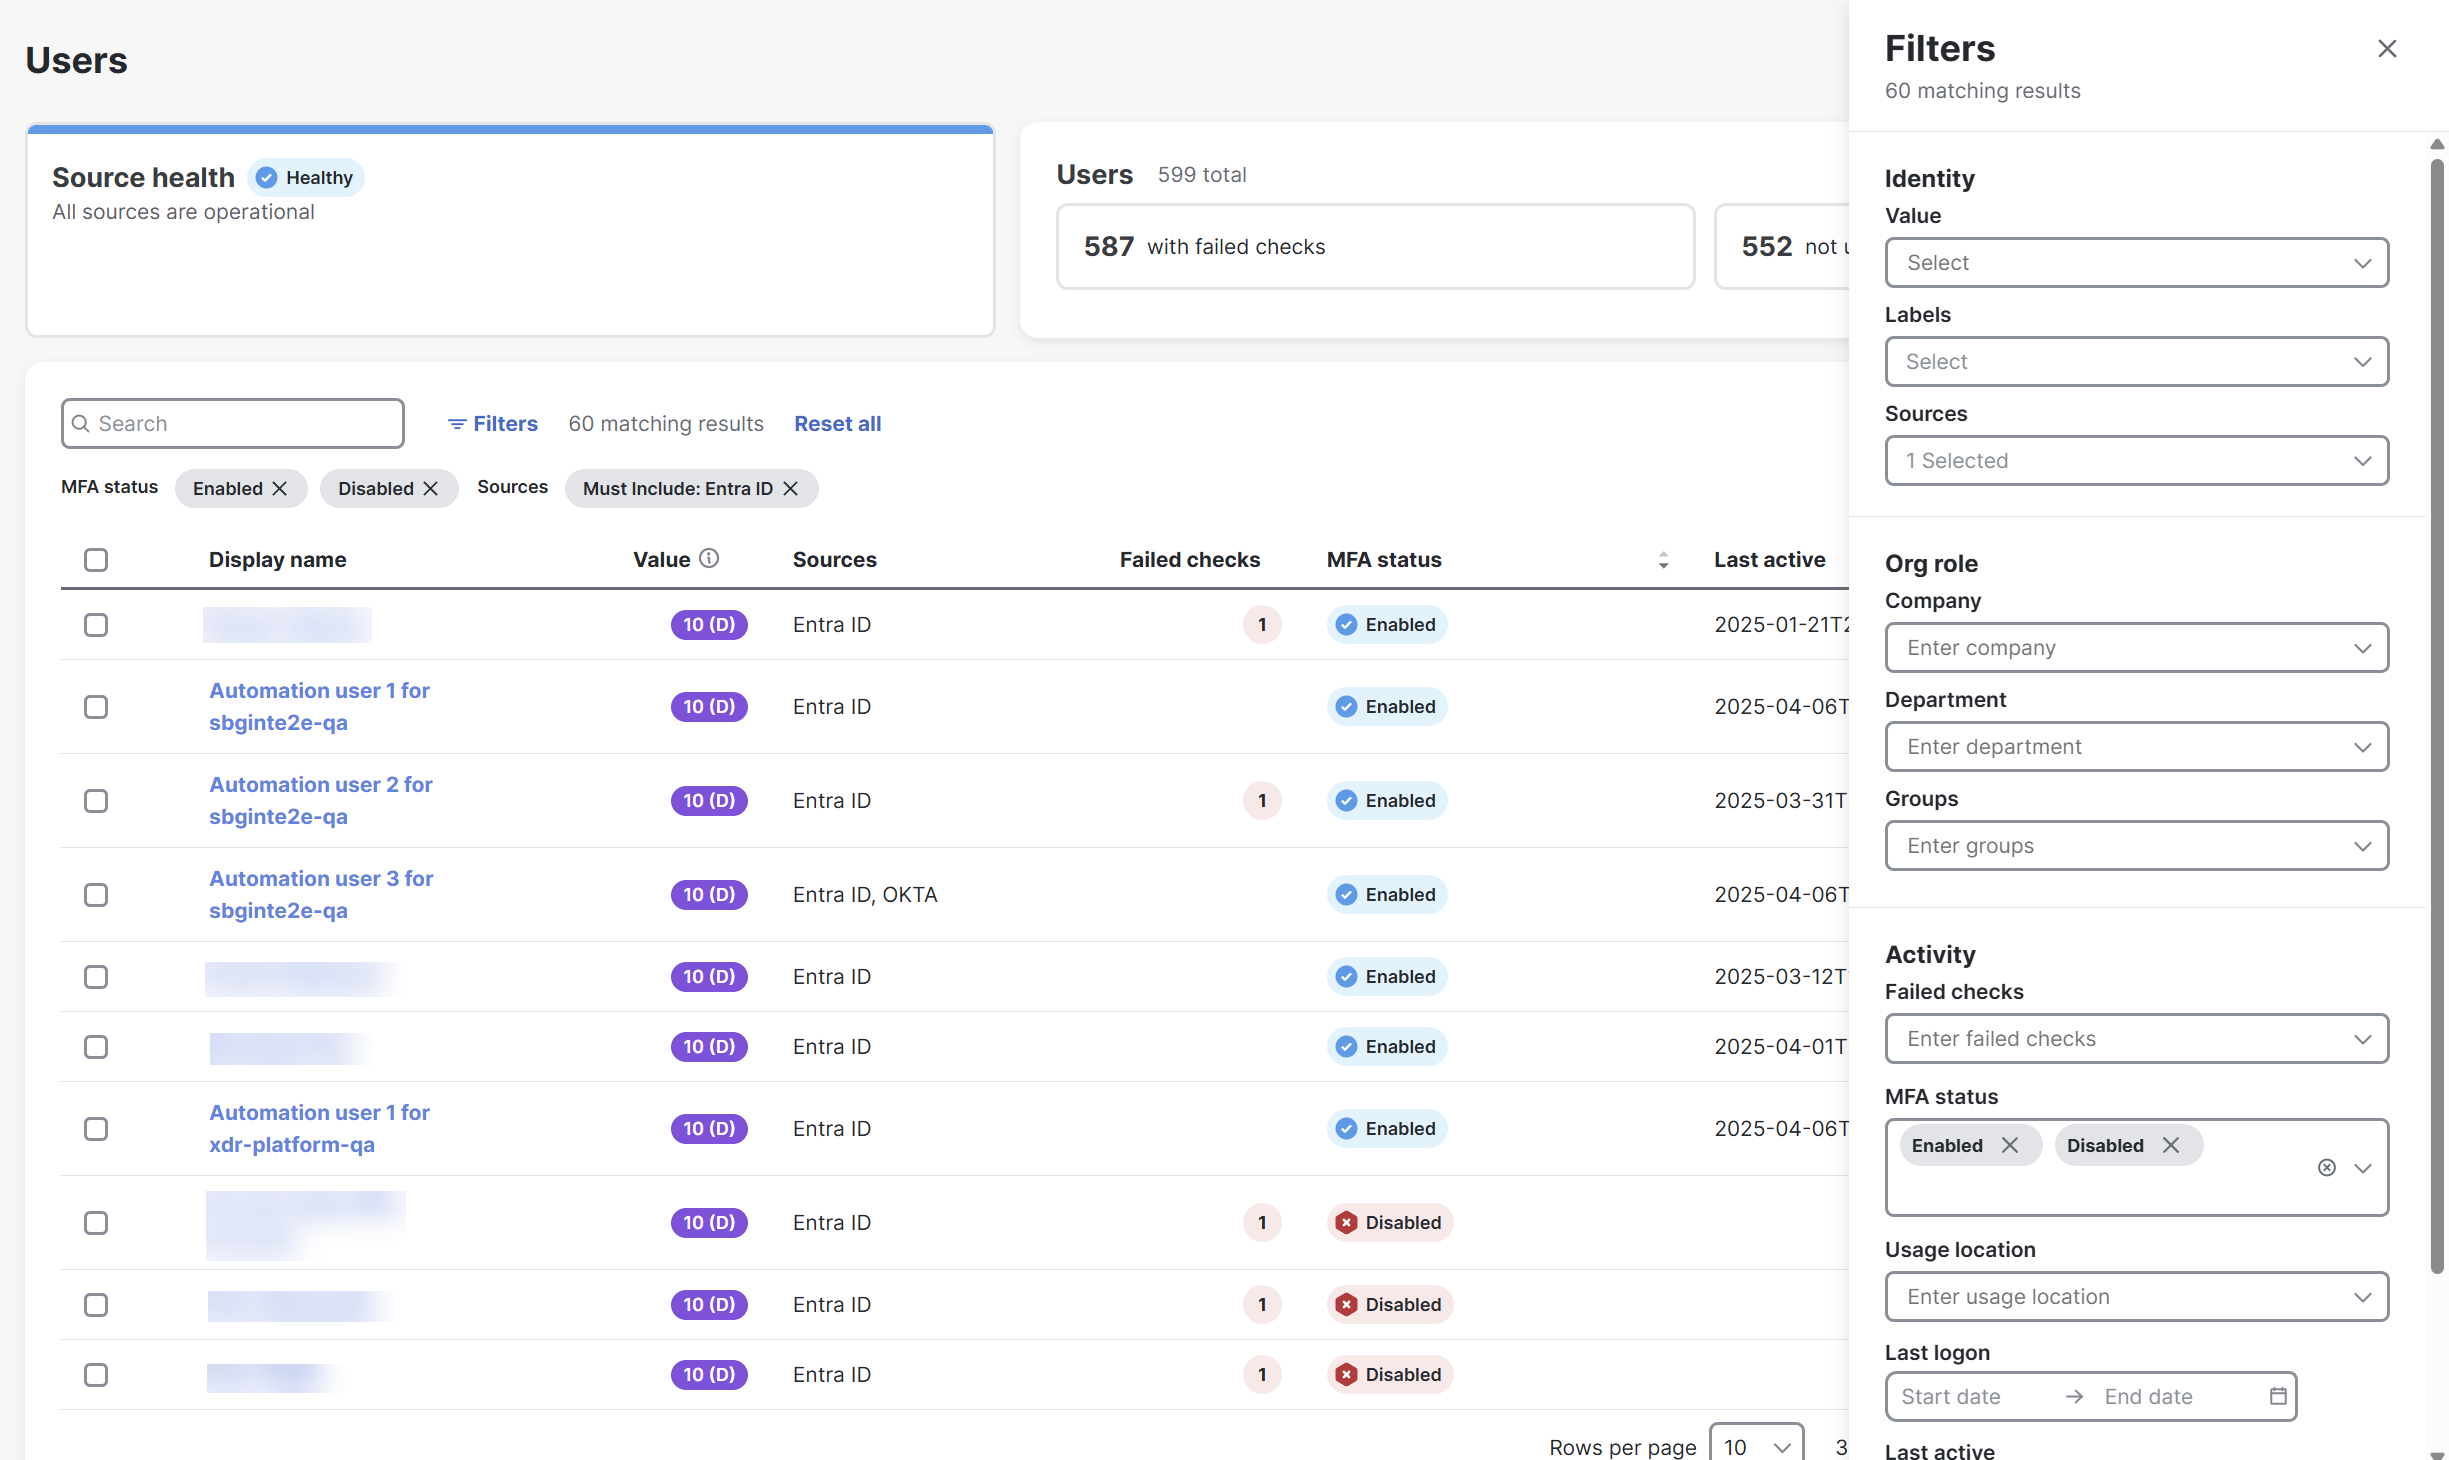Expand the Failed checks filter dropdown
The width and height of the screenshot is (2449, 1460).
2136,1038
